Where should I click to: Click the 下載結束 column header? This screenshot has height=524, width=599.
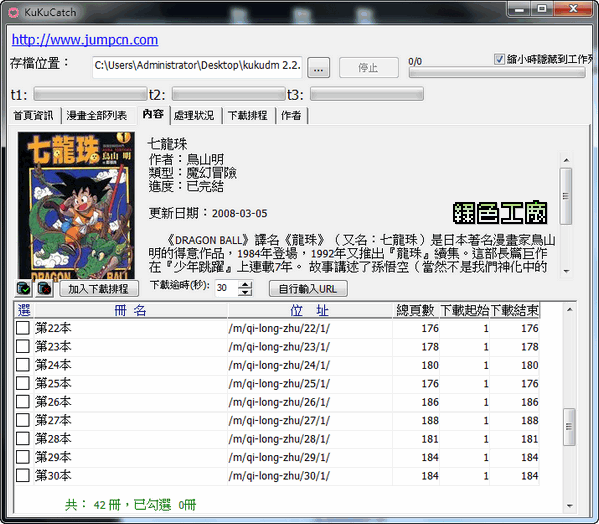[515, 310]
